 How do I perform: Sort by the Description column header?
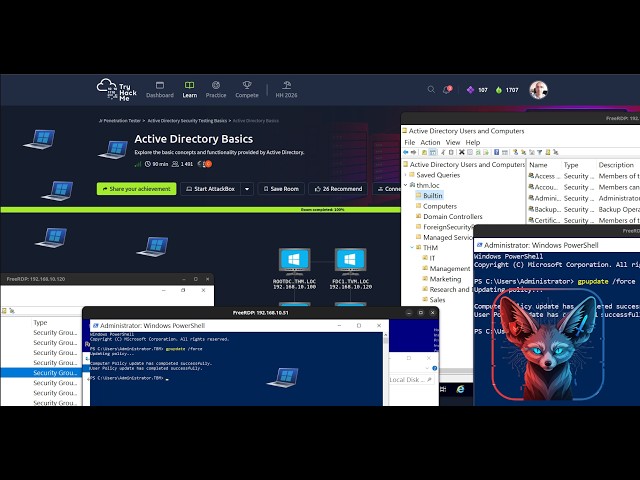[617, 165]
